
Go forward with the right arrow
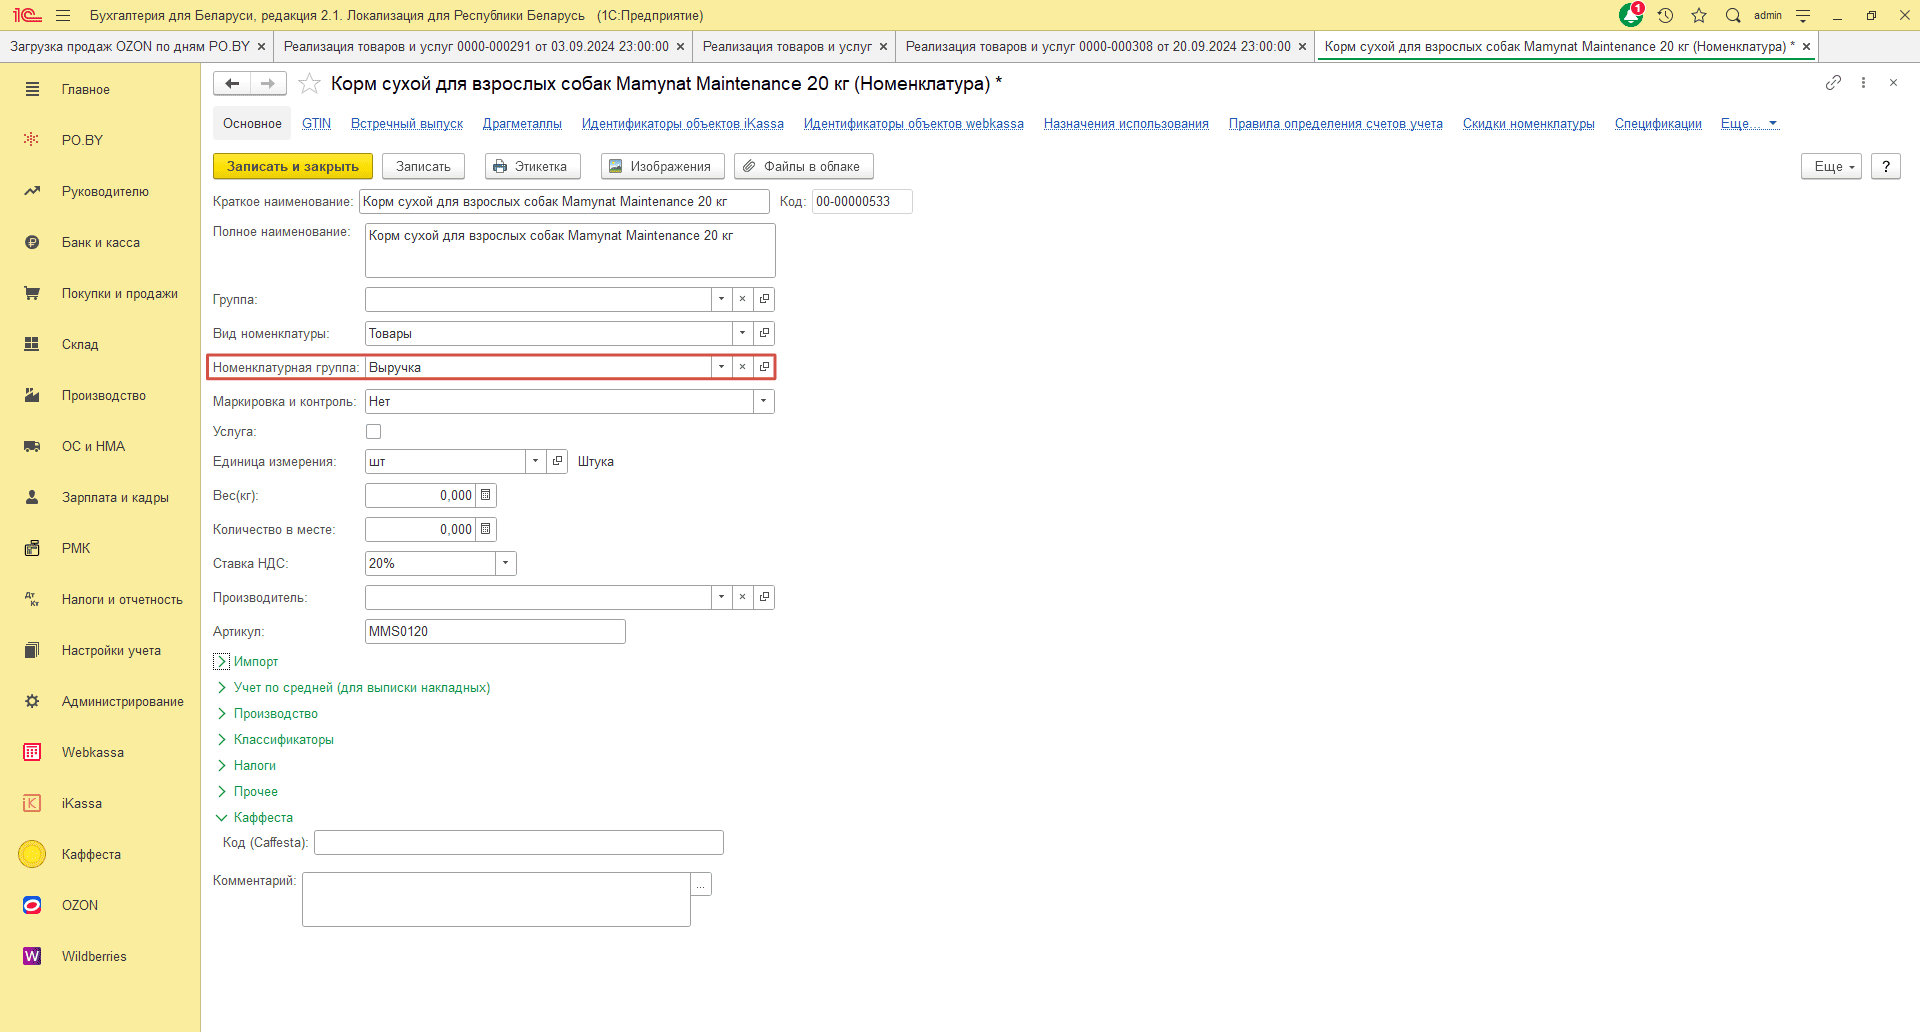pos(268,83)
